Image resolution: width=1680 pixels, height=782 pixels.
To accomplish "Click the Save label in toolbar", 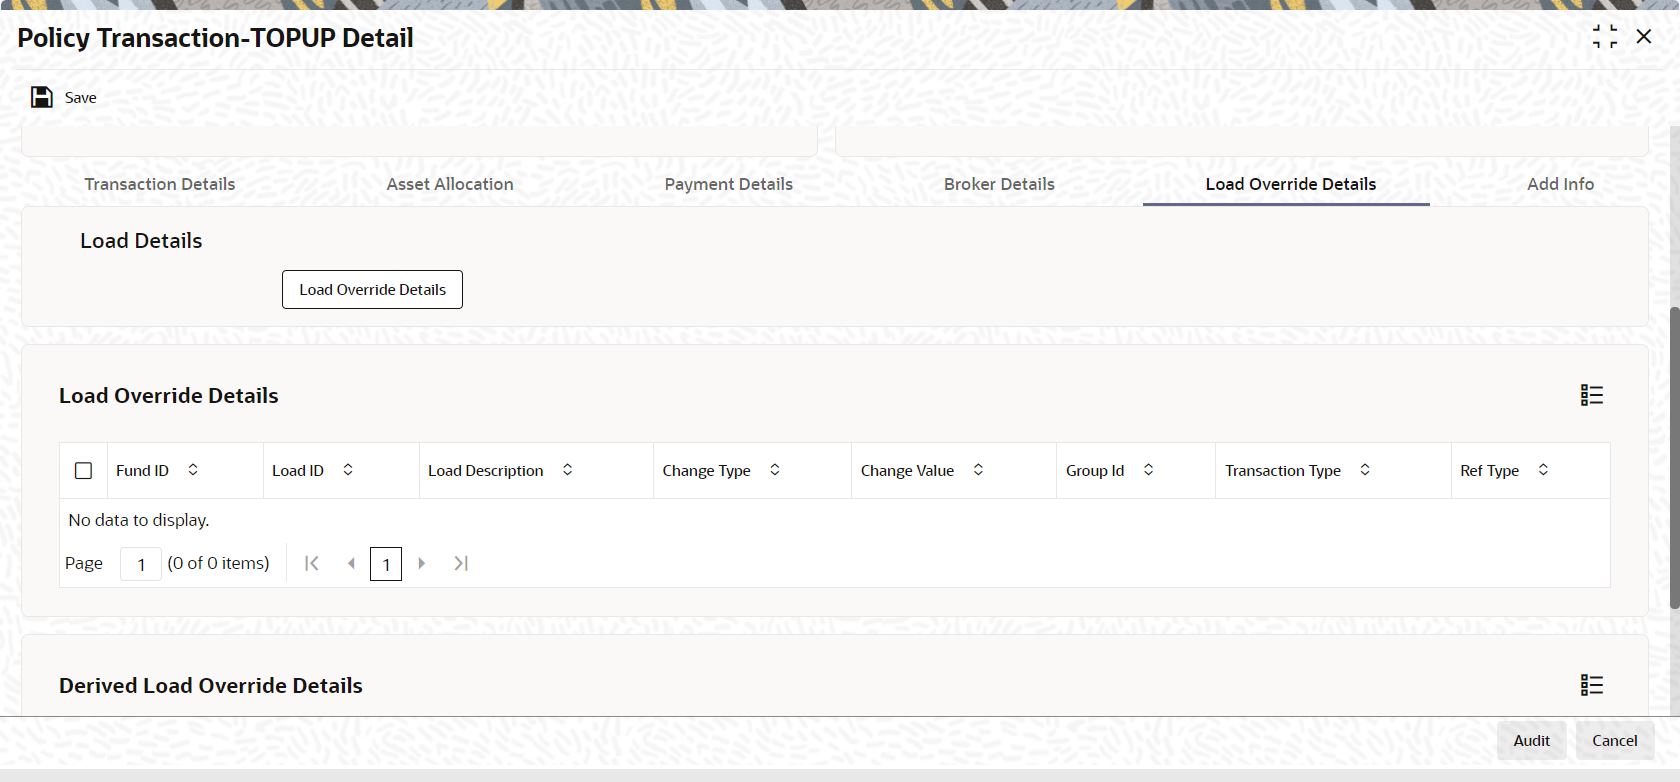I will [x=81, y=97].
